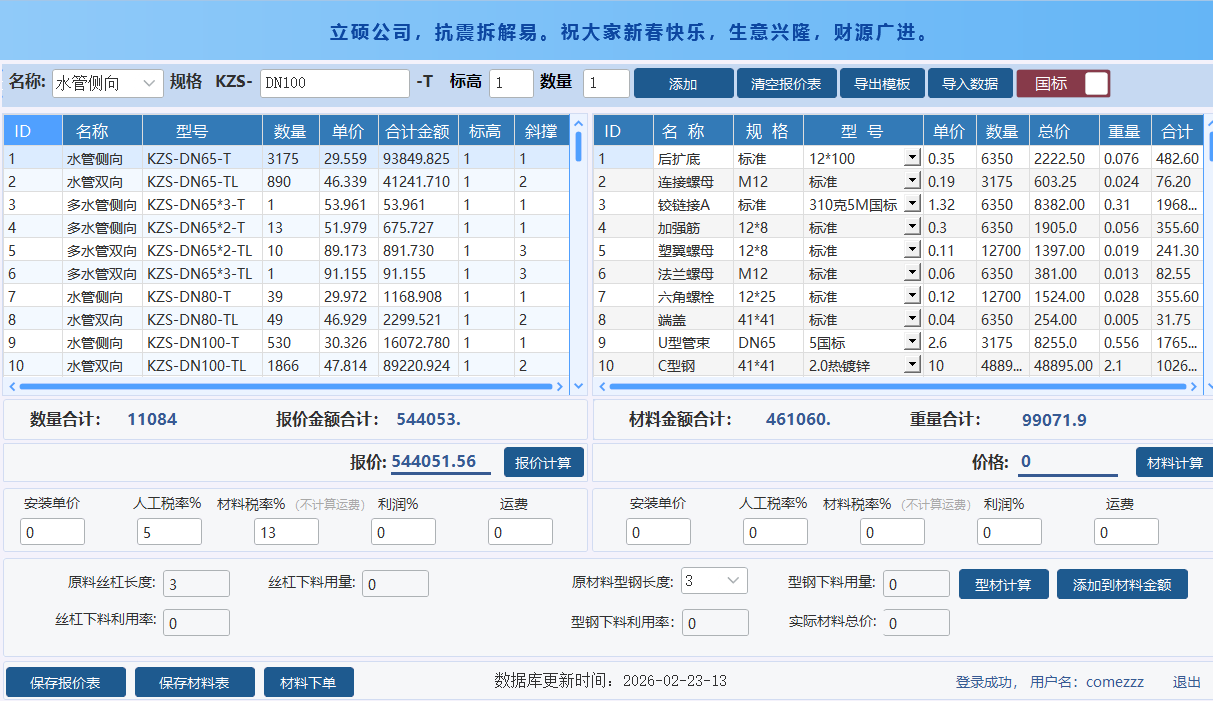The width and height of the screenshot is (1213, 701).
Task: Select row KZS-DN65-TL in the quote table
Action: click(286, 181)
